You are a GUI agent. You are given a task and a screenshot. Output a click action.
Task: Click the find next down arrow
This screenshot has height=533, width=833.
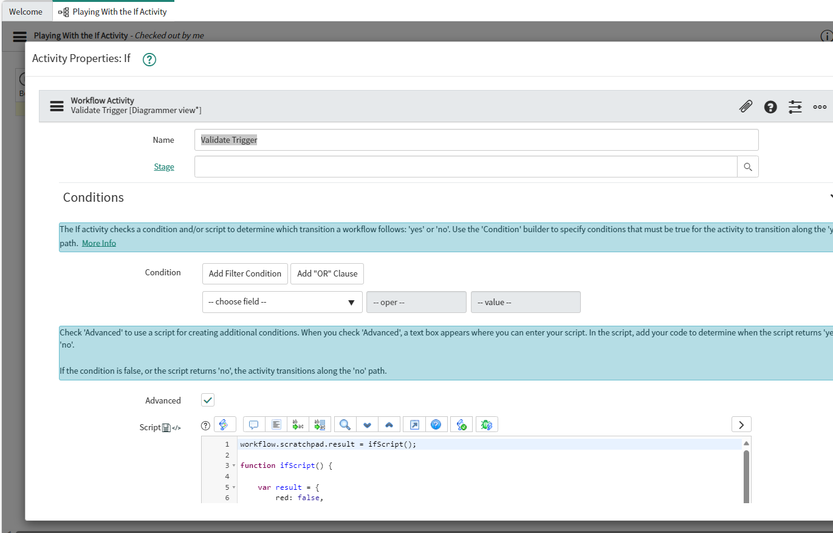(x=367, y=425)
